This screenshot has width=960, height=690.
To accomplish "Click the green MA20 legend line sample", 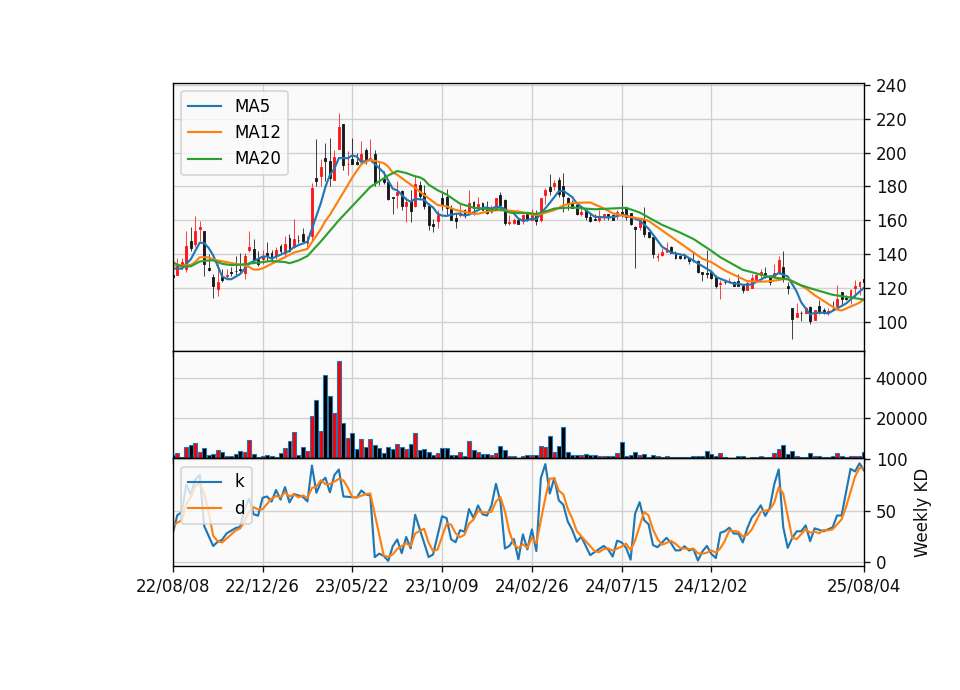I will (x=204, y=158).
